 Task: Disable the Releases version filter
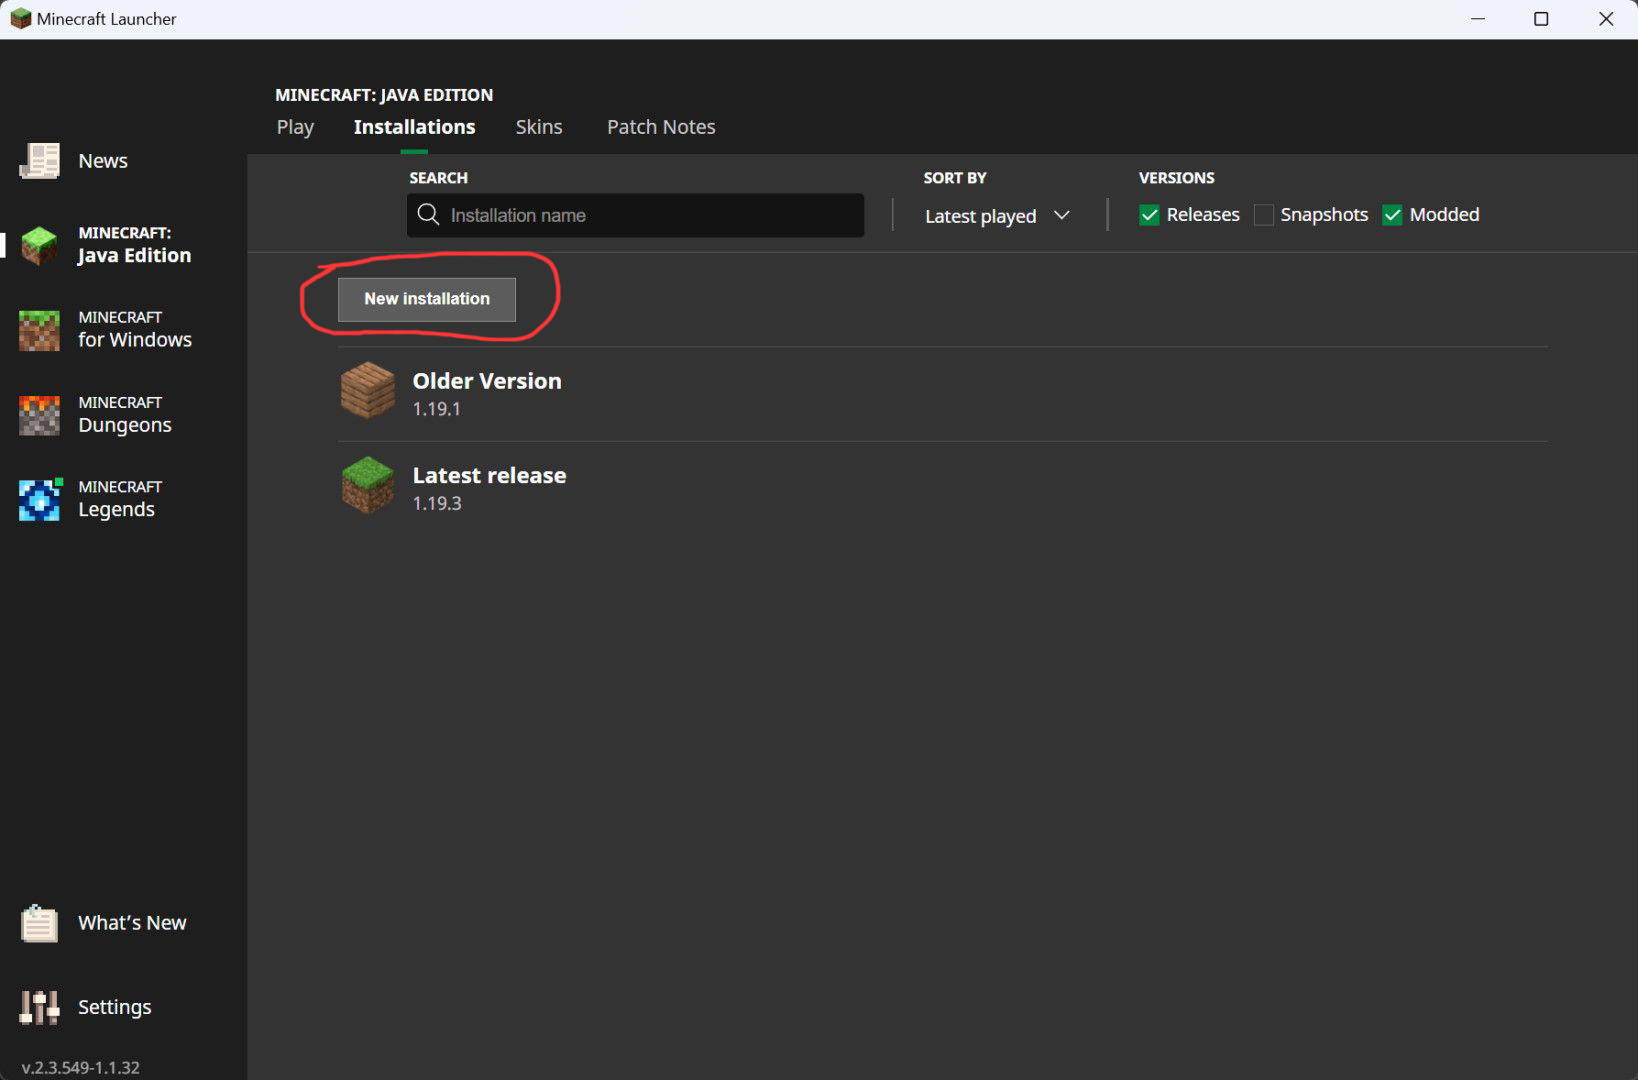pos(1148,214)
